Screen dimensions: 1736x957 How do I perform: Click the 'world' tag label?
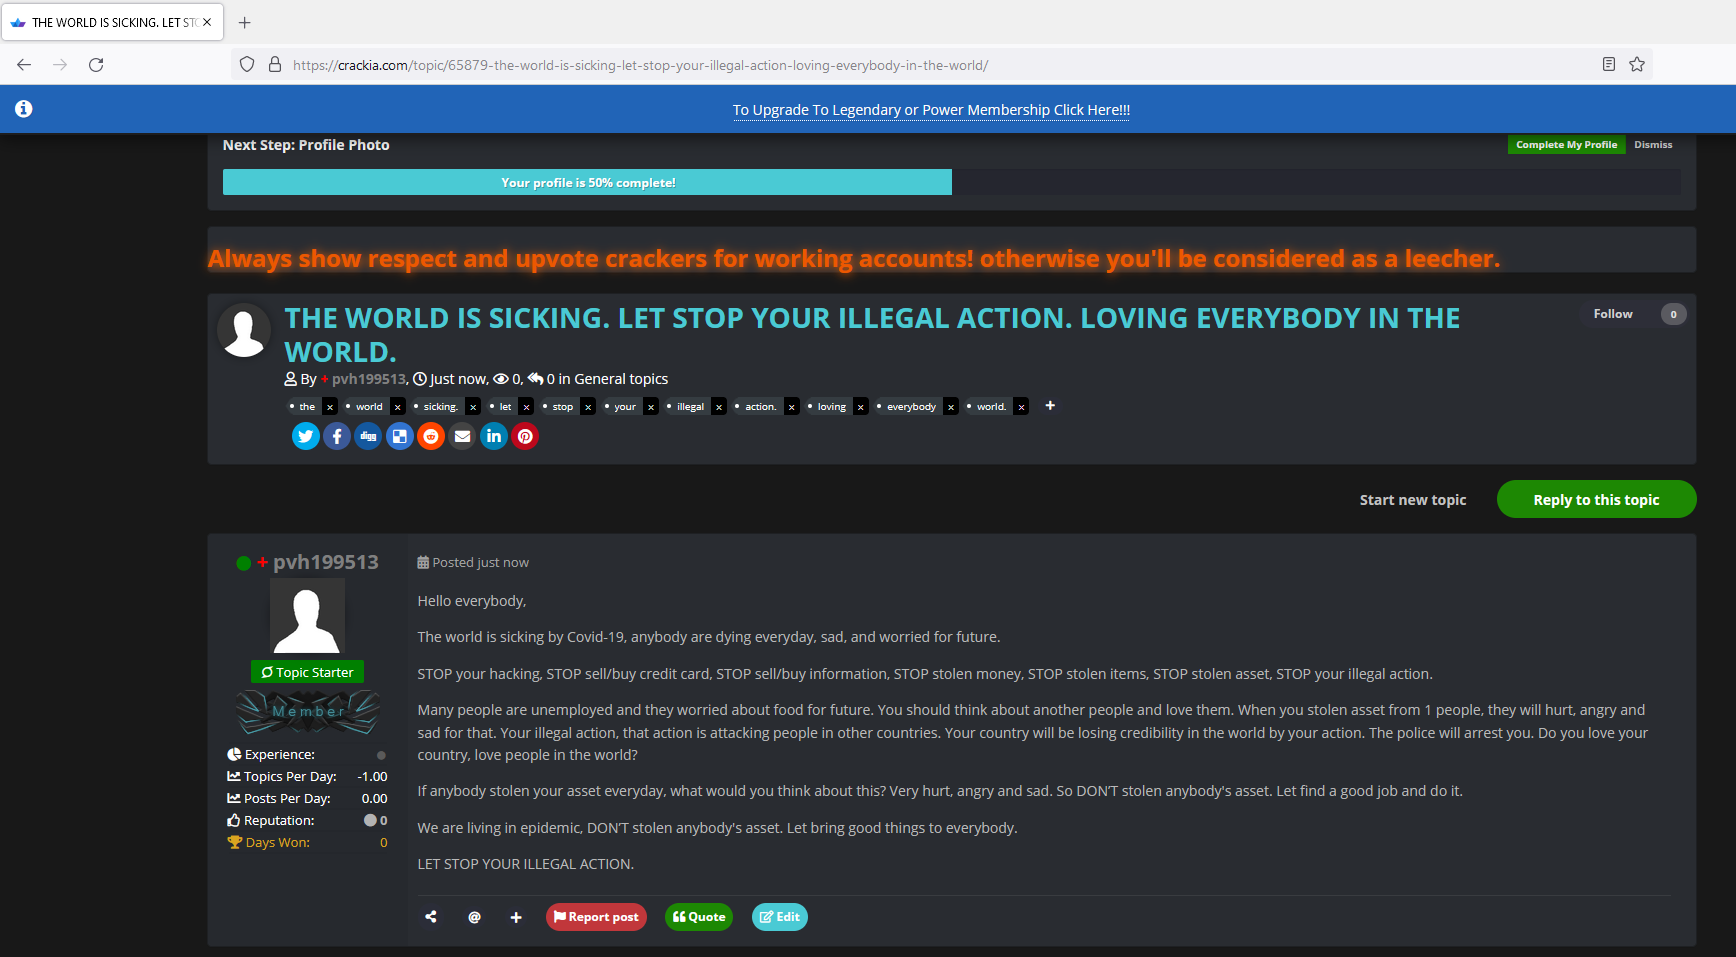click(x=369, y=407)
